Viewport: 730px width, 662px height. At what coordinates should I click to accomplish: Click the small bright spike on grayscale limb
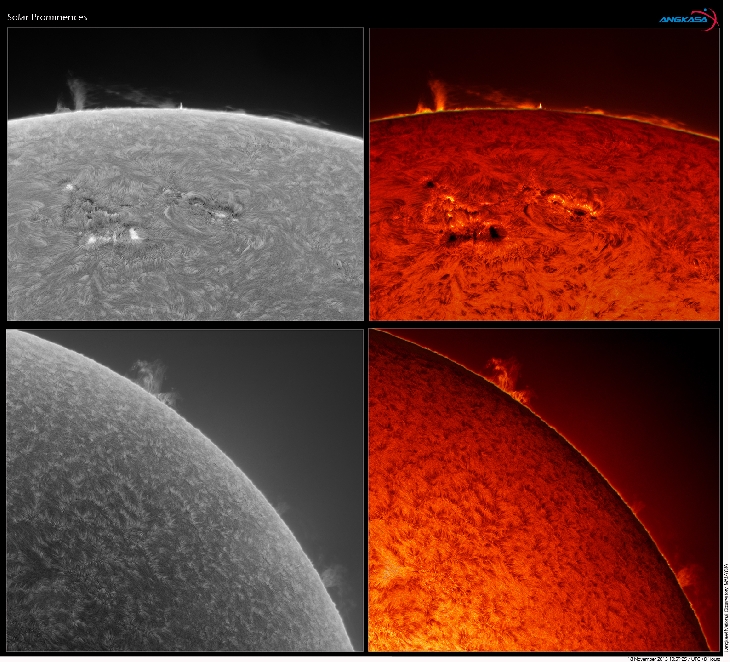[180, 104]
